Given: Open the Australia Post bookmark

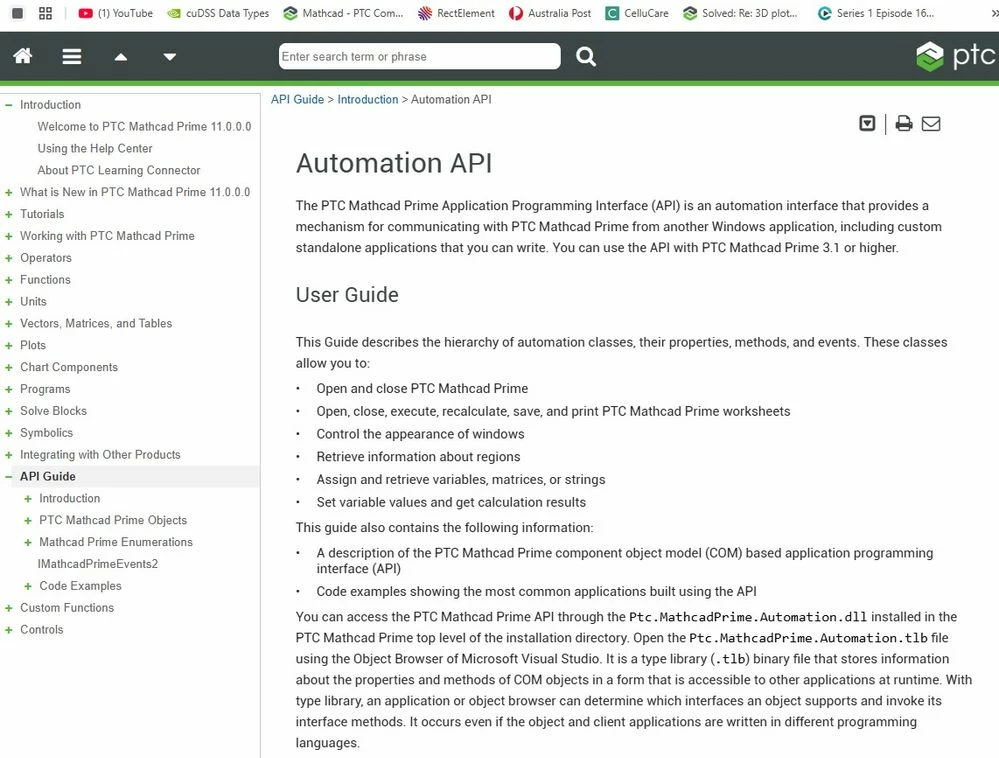Looking at the screenshot, I should click(x=550, y=13).
